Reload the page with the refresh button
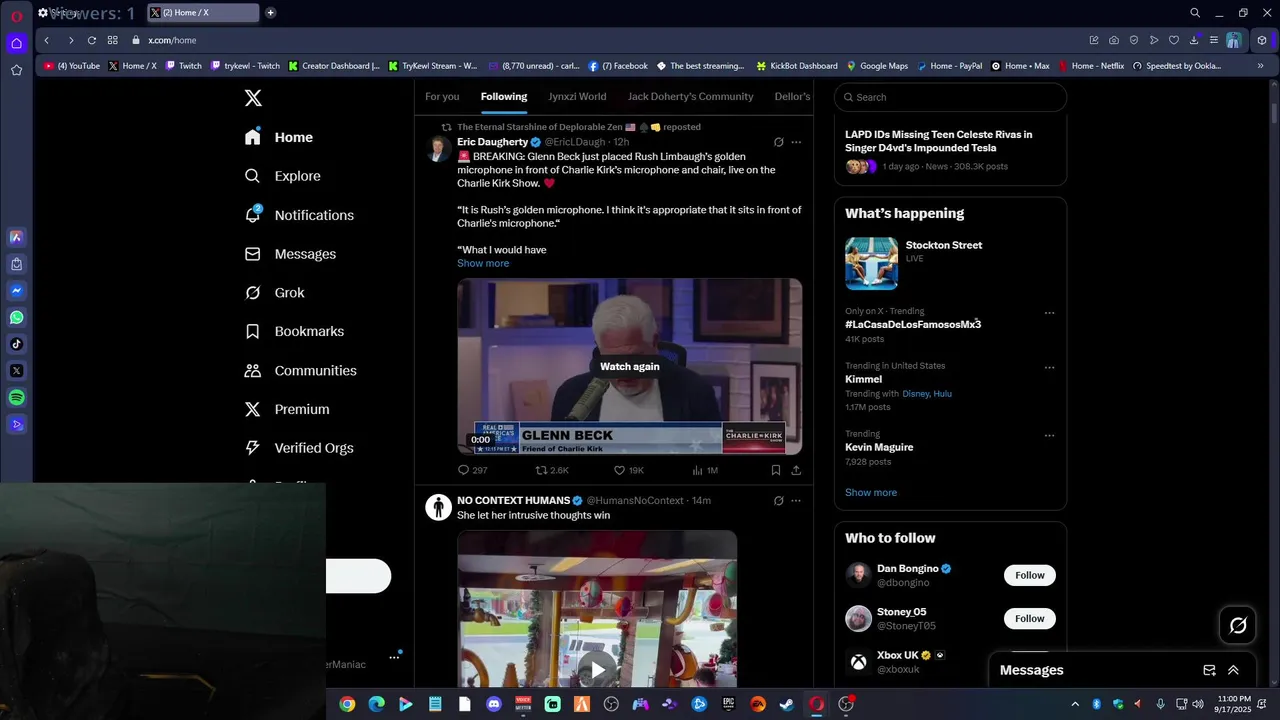This screenshot has height=720, width=1280. pos(92,40)
